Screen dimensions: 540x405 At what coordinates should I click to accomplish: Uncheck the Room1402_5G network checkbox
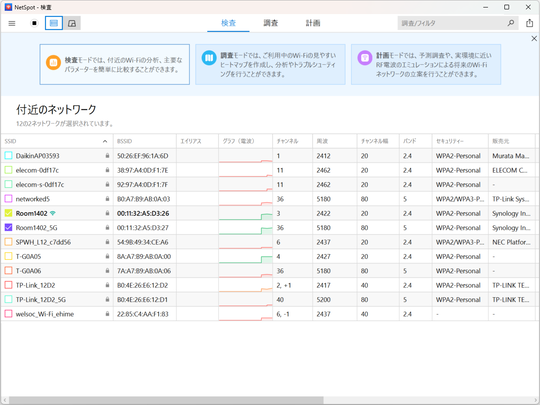point(8,228)
